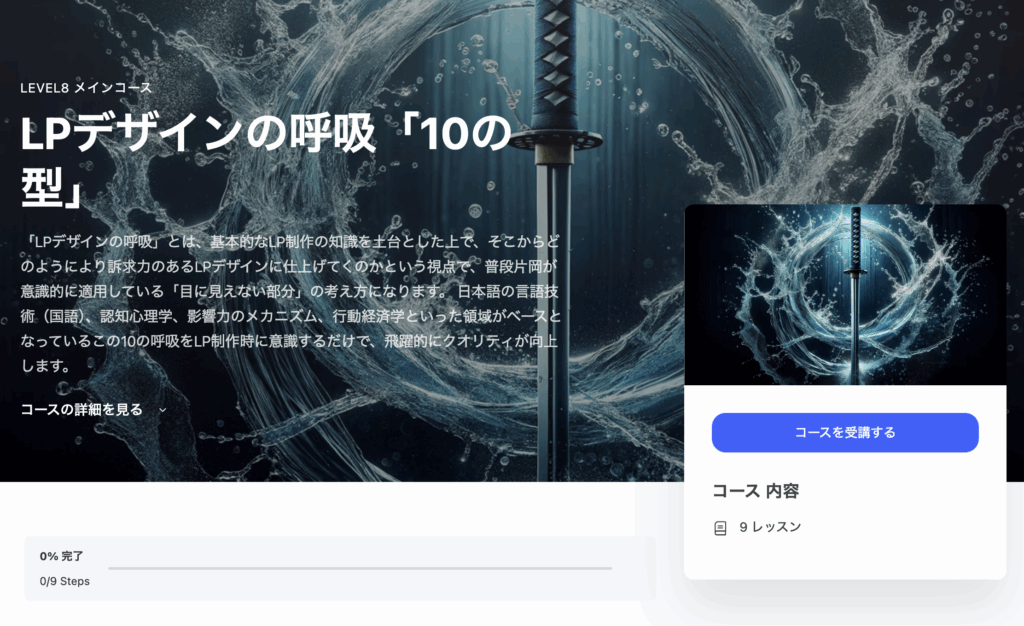Click the katana handle in the hero image
The image size is (1024, 626).
(555, 63)
